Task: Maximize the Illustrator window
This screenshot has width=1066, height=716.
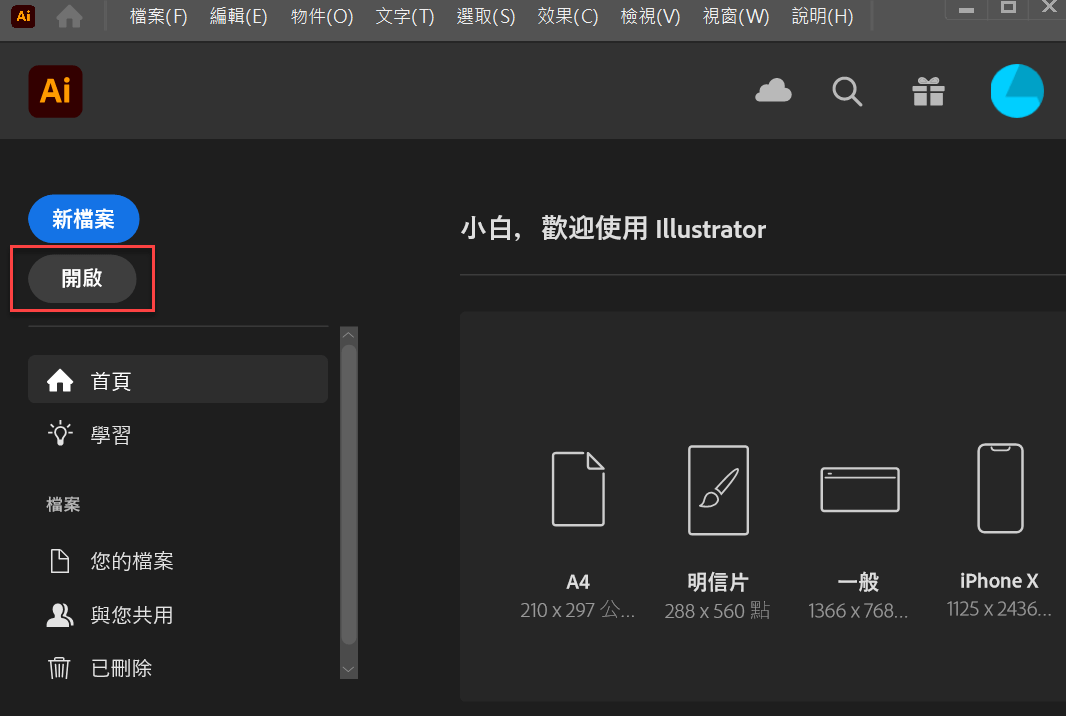Action: click(1008, 8)
